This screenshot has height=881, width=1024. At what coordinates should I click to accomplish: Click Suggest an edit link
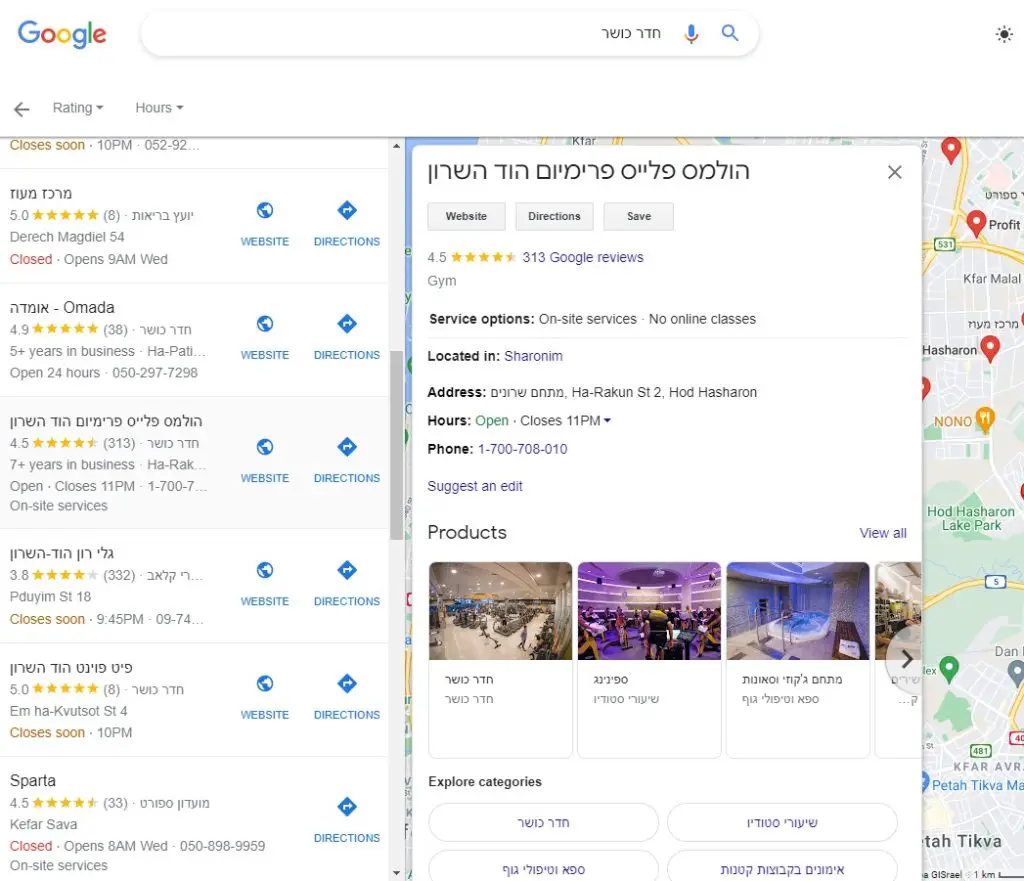pyautogui.click(x=475, y=487)
